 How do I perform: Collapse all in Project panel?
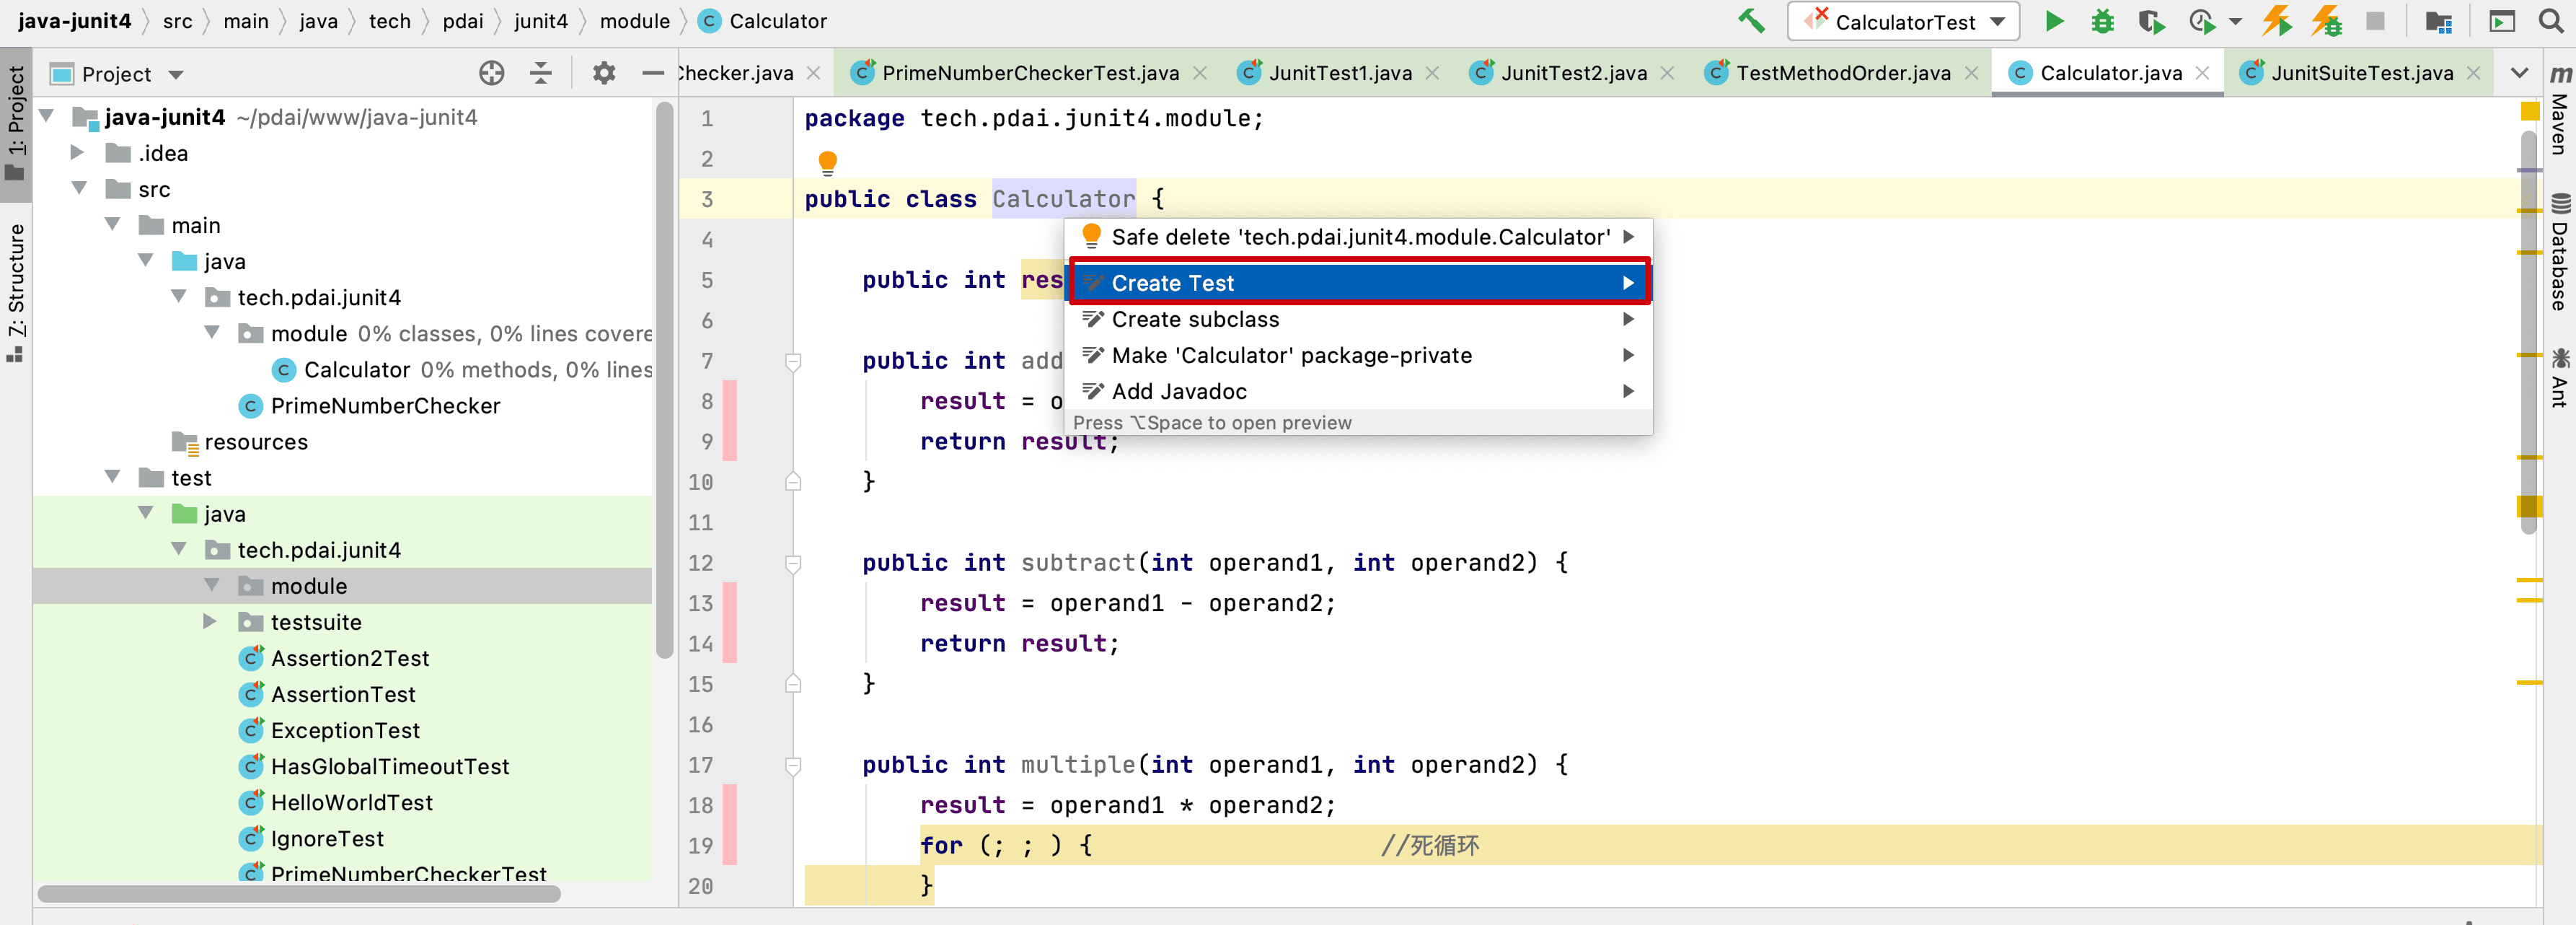tap(541, 73)
